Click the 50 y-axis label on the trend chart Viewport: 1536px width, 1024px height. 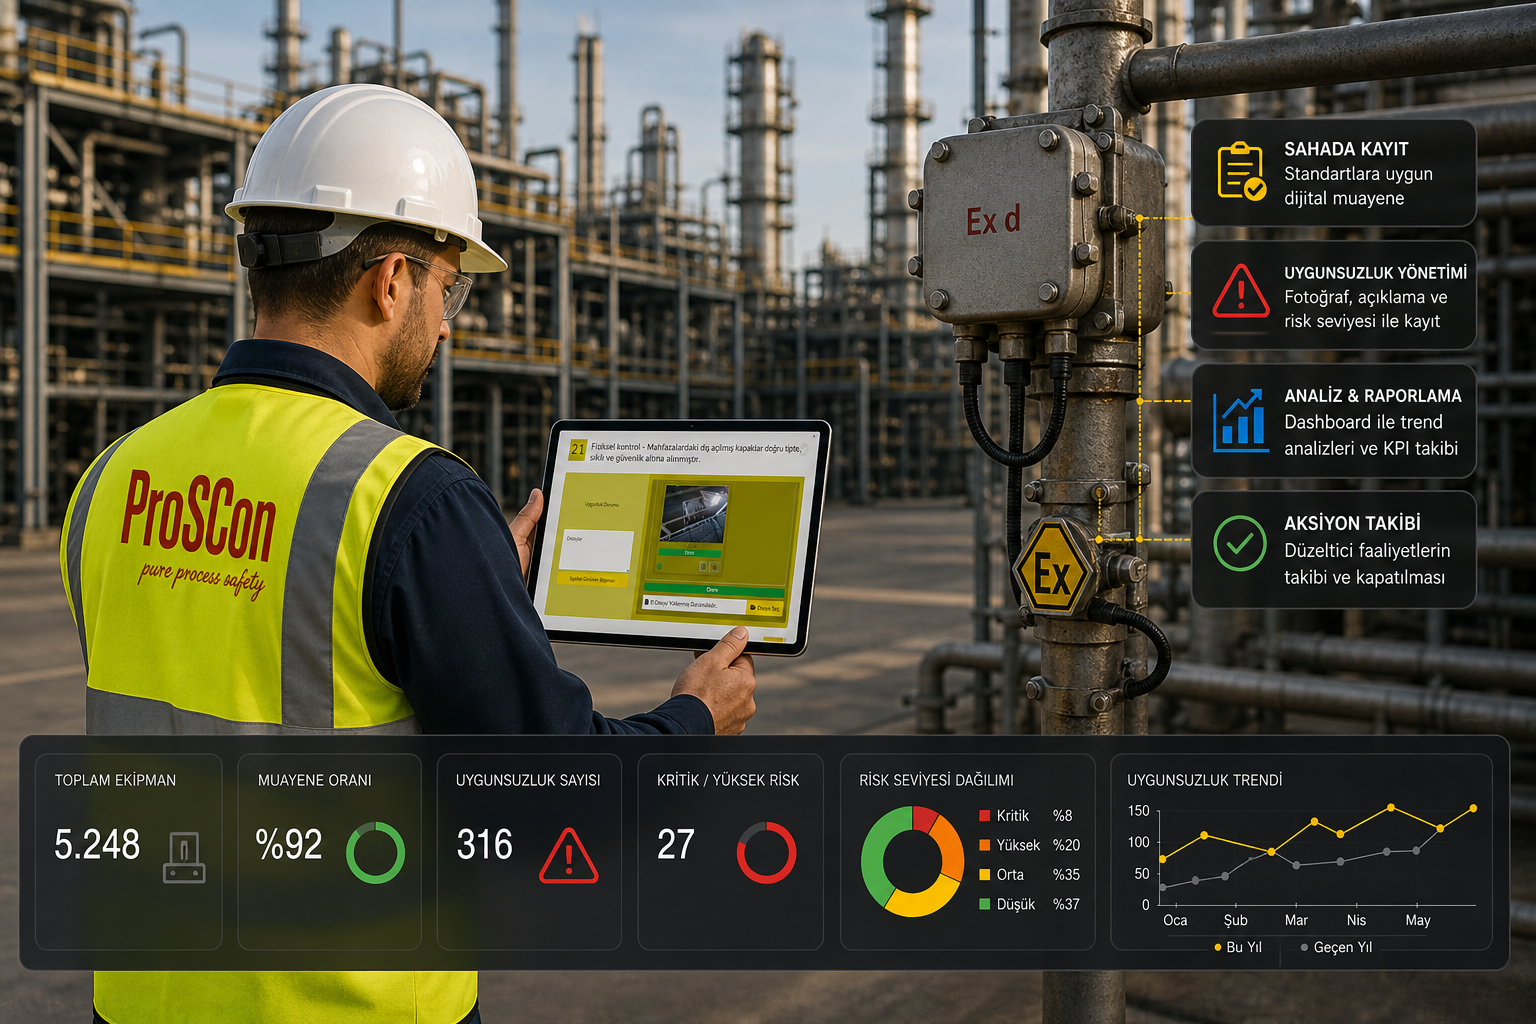(1141, 873)
